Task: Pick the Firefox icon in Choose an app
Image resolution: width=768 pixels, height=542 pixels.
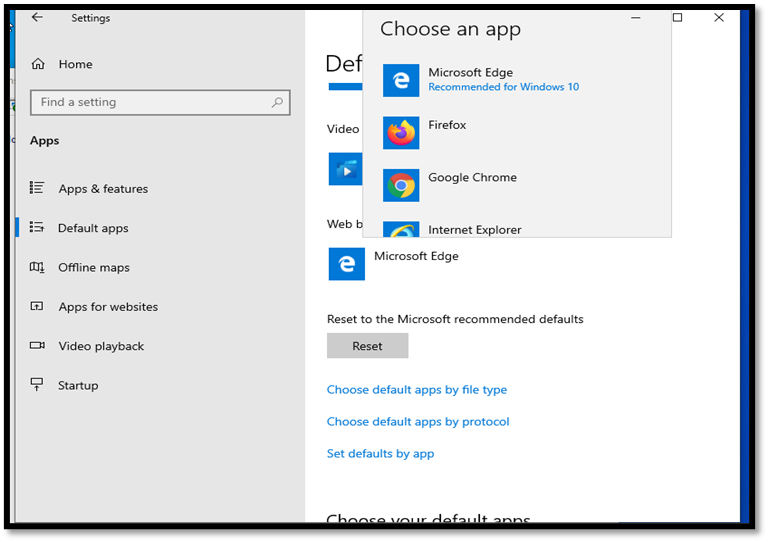Action: coord(401,133)
